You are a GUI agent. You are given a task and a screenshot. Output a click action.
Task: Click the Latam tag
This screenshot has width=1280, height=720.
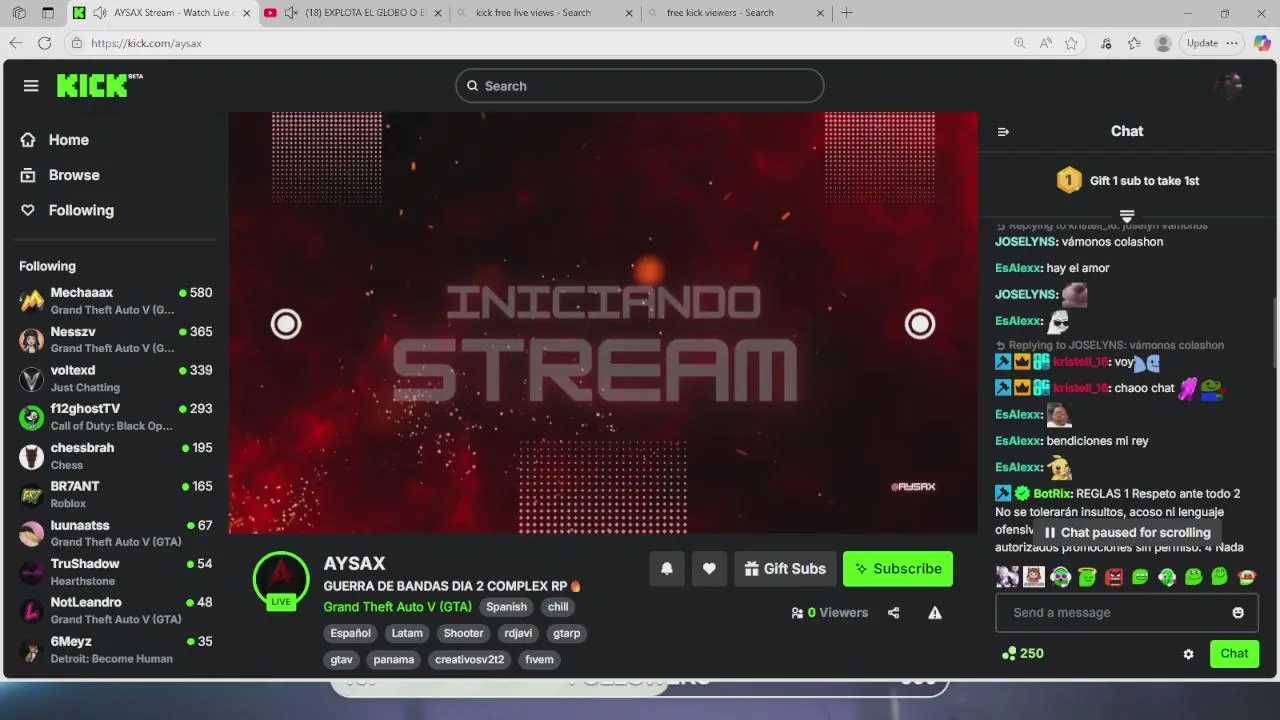[407, 633]
